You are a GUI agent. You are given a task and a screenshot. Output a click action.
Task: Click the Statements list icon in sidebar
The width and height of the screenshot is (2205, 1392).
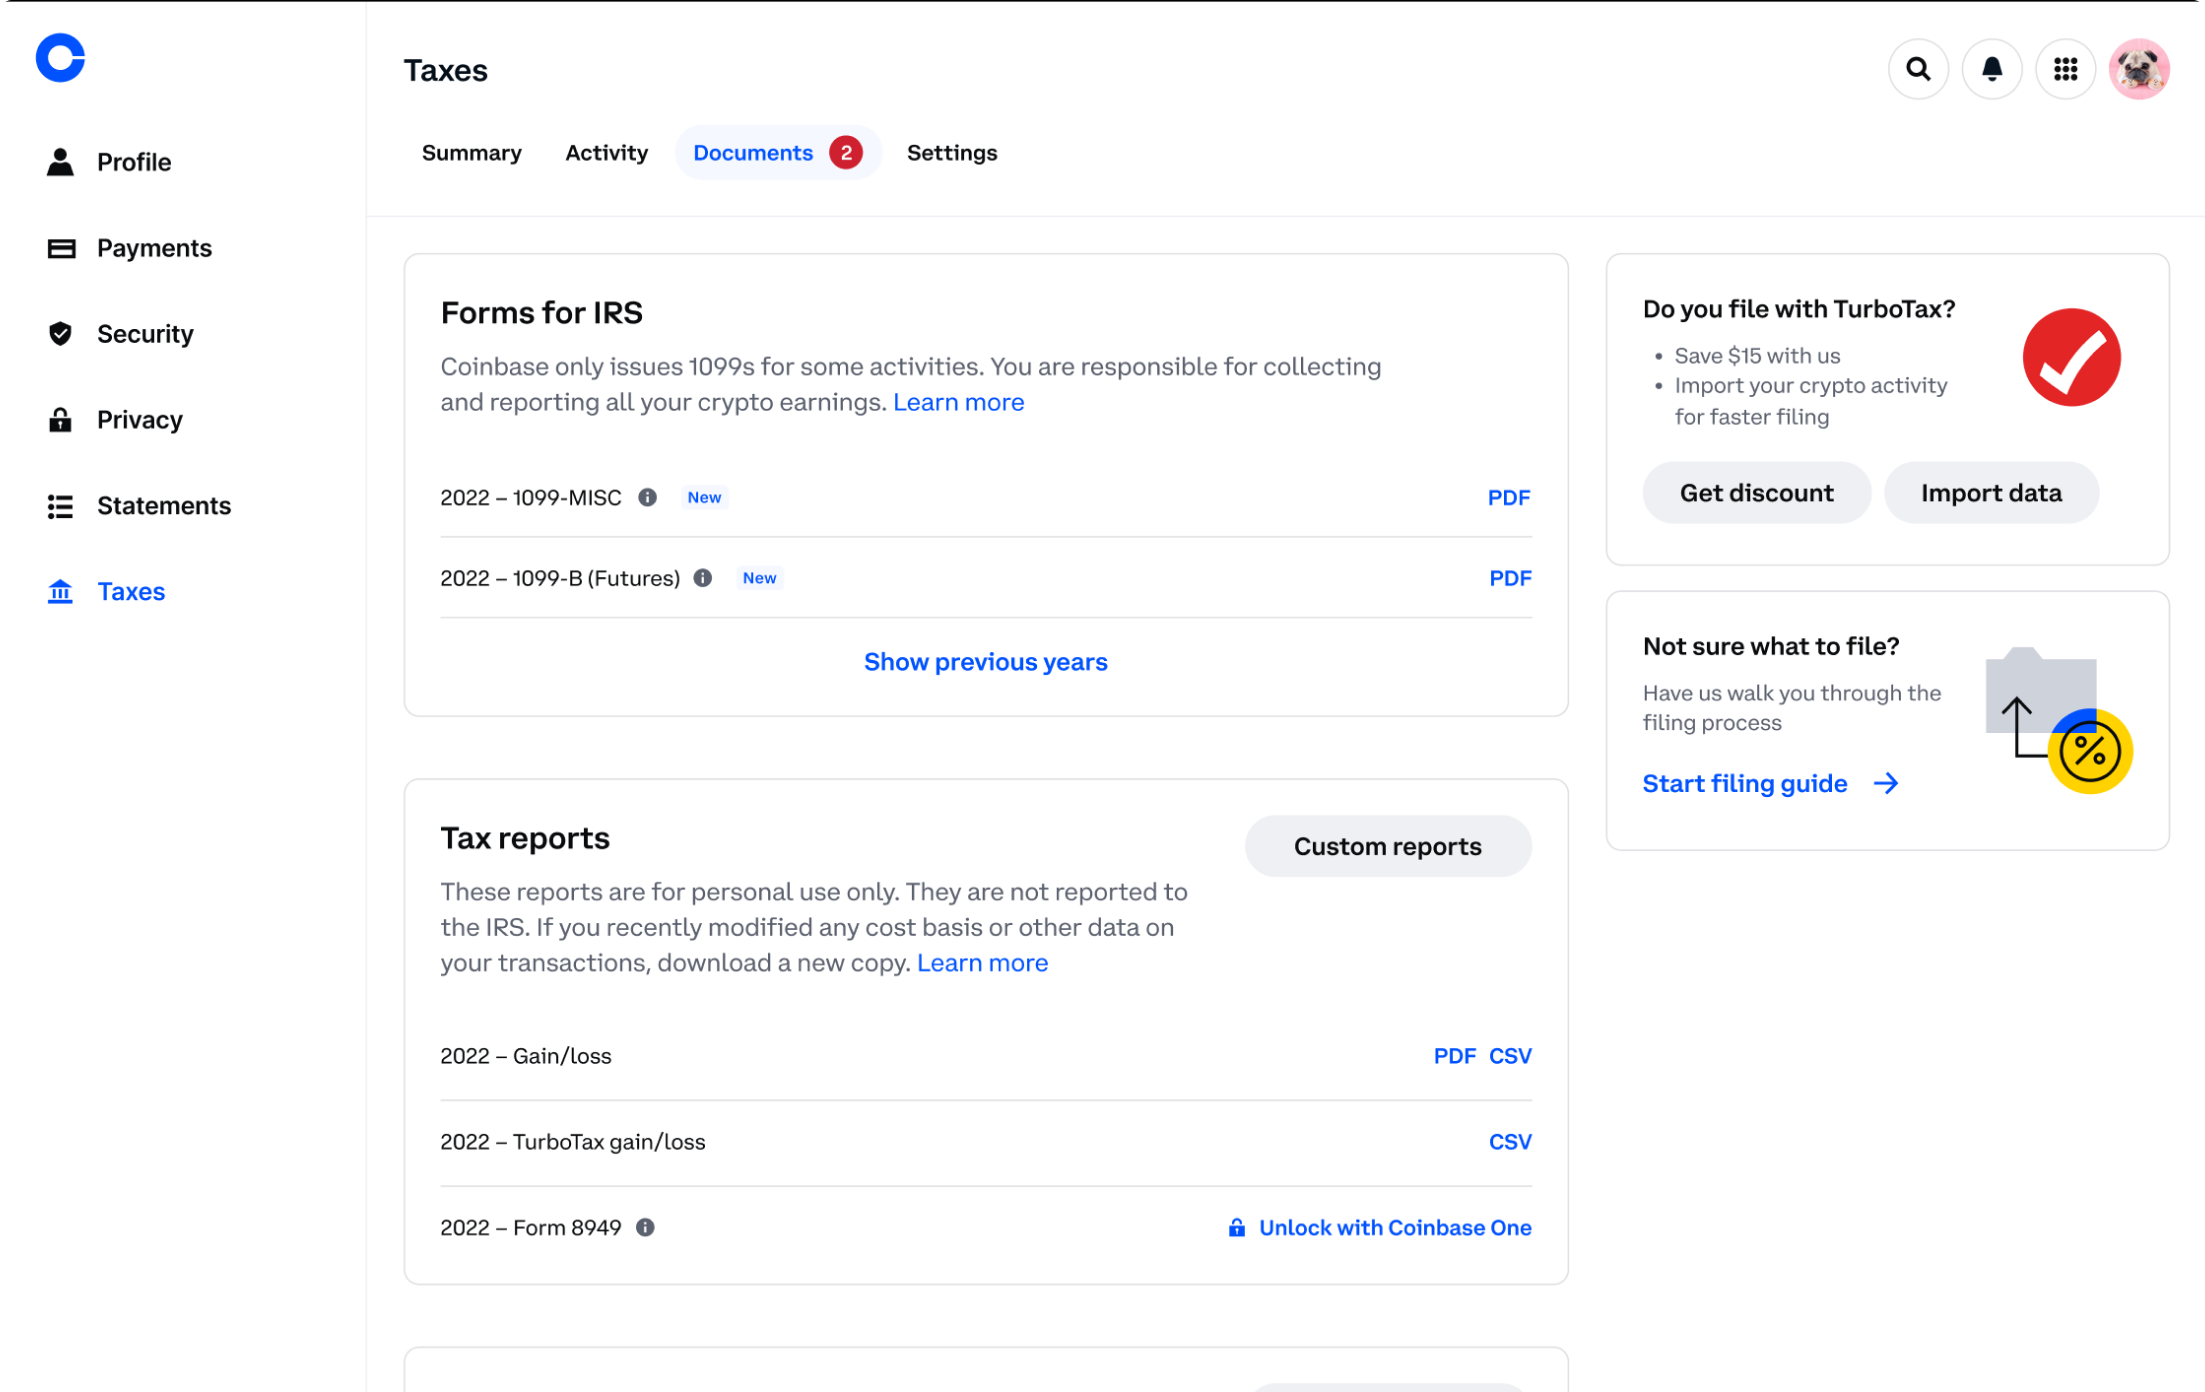60,506
